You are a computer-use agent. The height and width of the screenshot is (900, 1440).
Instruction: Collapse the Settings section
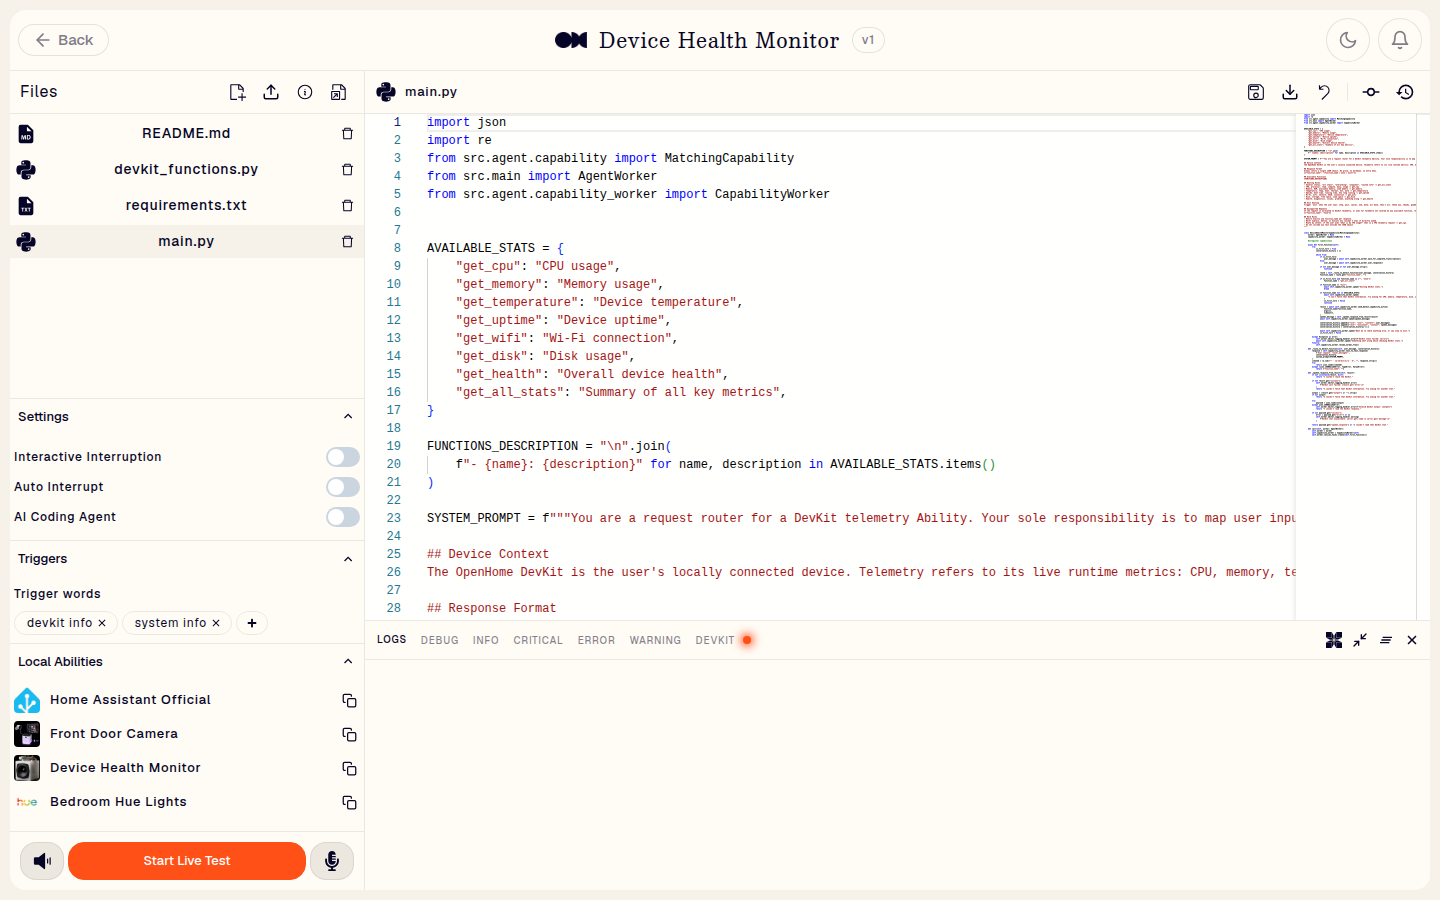click(348, 417)
